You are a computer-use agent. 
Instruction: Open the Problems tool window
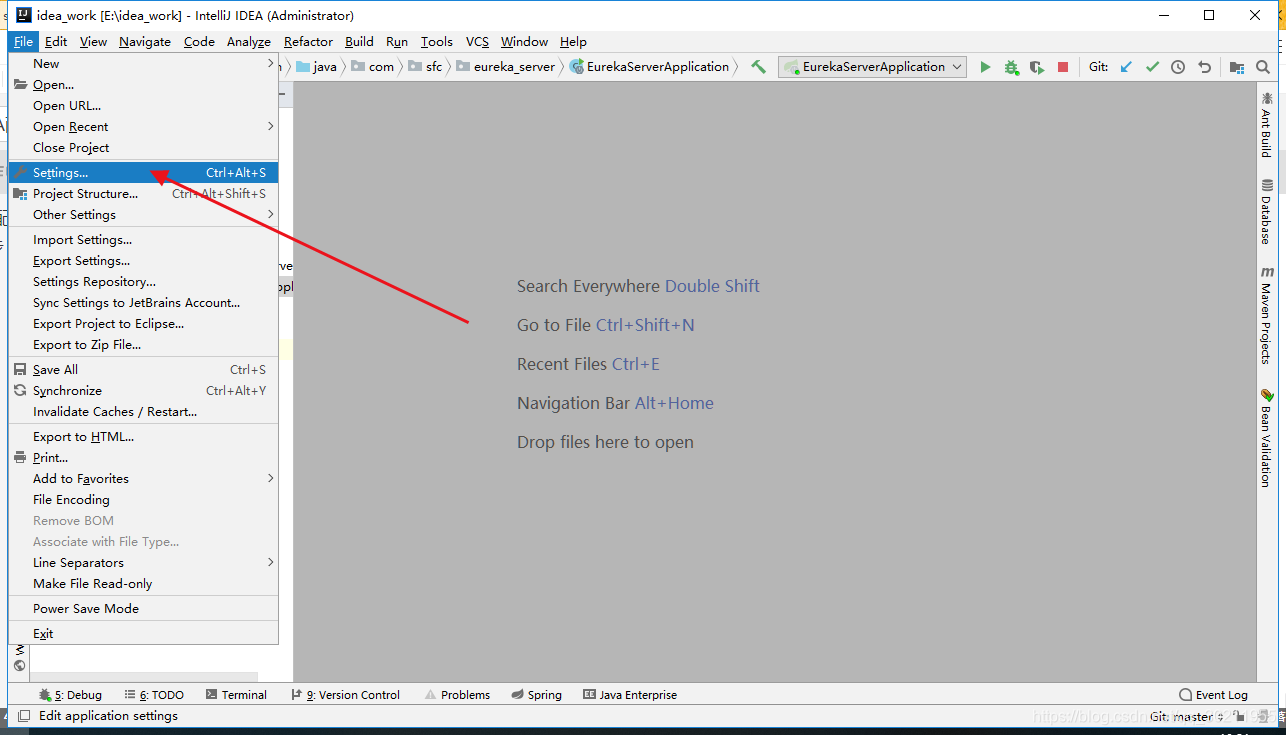pos(457,695)
